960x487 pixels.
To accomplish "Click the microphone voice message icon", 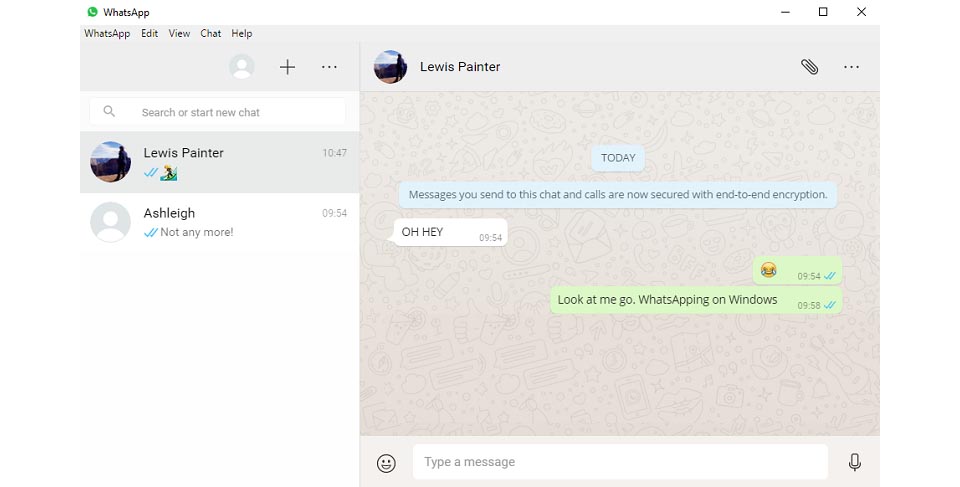I will tap(855, 462).
